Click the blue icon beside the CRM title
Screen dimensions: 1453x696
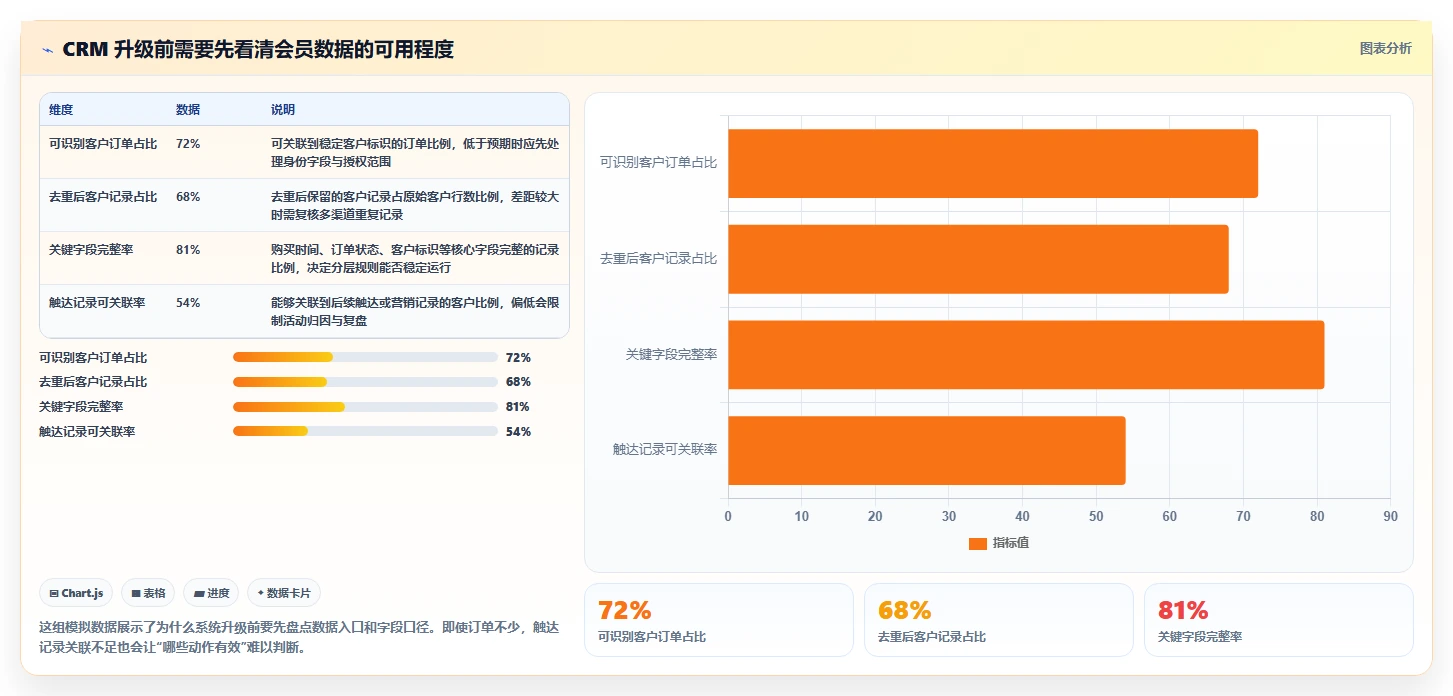tap(47, 50)
